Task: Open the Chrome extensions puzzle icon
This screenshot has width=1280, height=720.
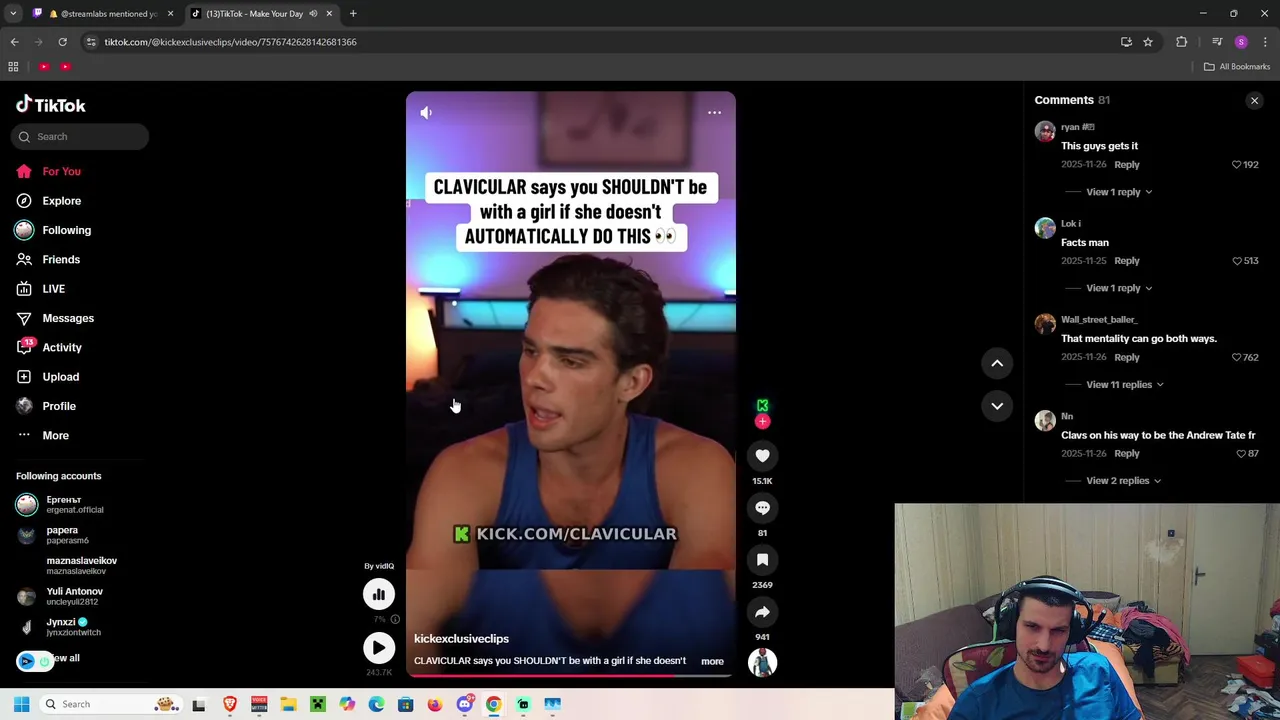Action: [x=1182, y=42]
